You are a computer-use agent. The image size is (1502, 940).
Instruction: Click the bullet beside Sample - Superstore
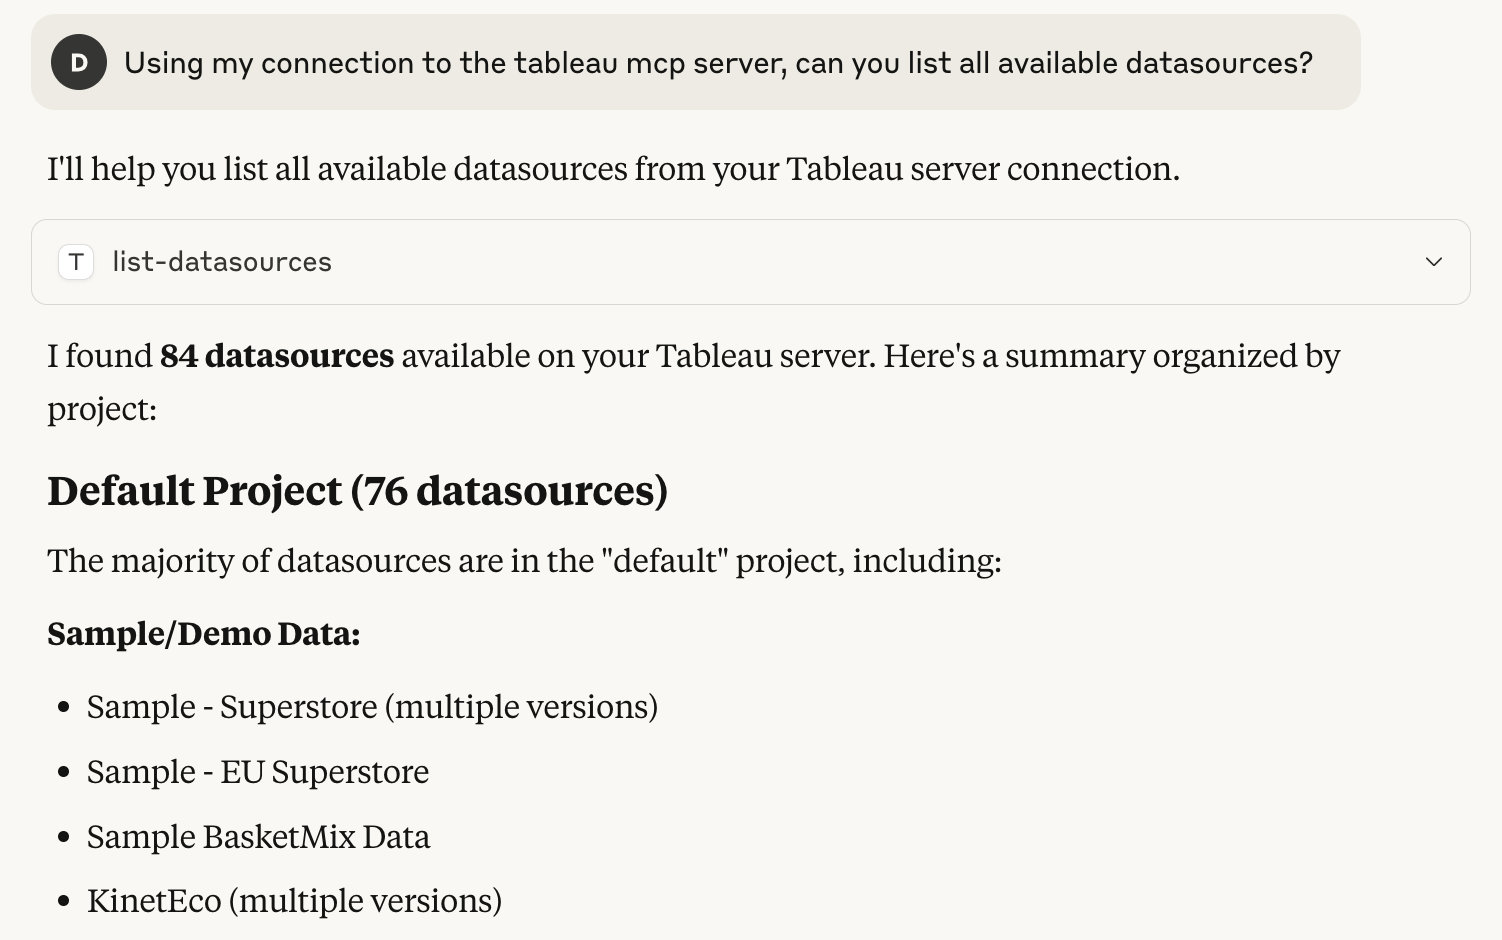click(64, 707)
